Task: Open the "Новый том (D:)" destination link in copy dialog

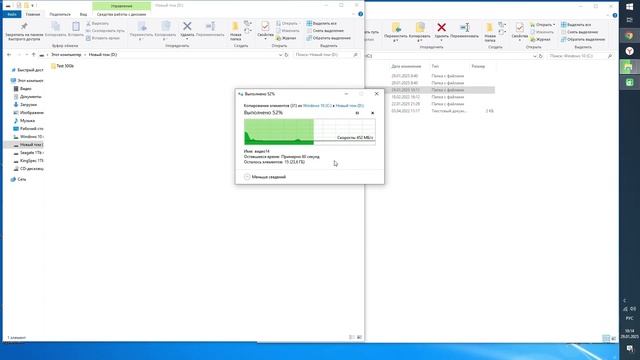Action: 350,106
